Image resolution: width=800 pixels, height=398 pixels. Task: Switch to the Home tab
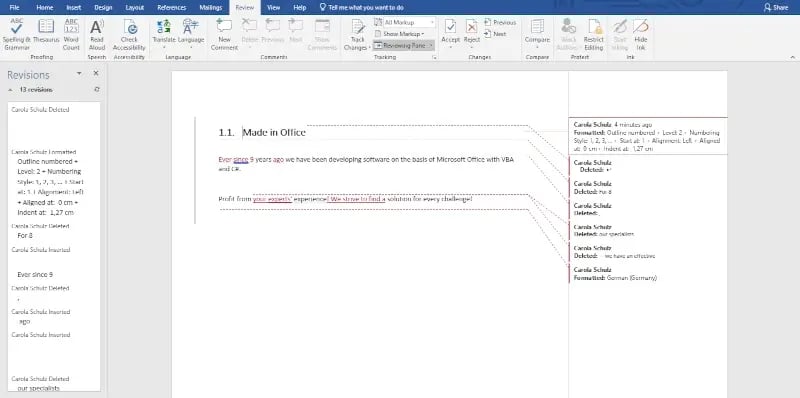click(45, 8)
